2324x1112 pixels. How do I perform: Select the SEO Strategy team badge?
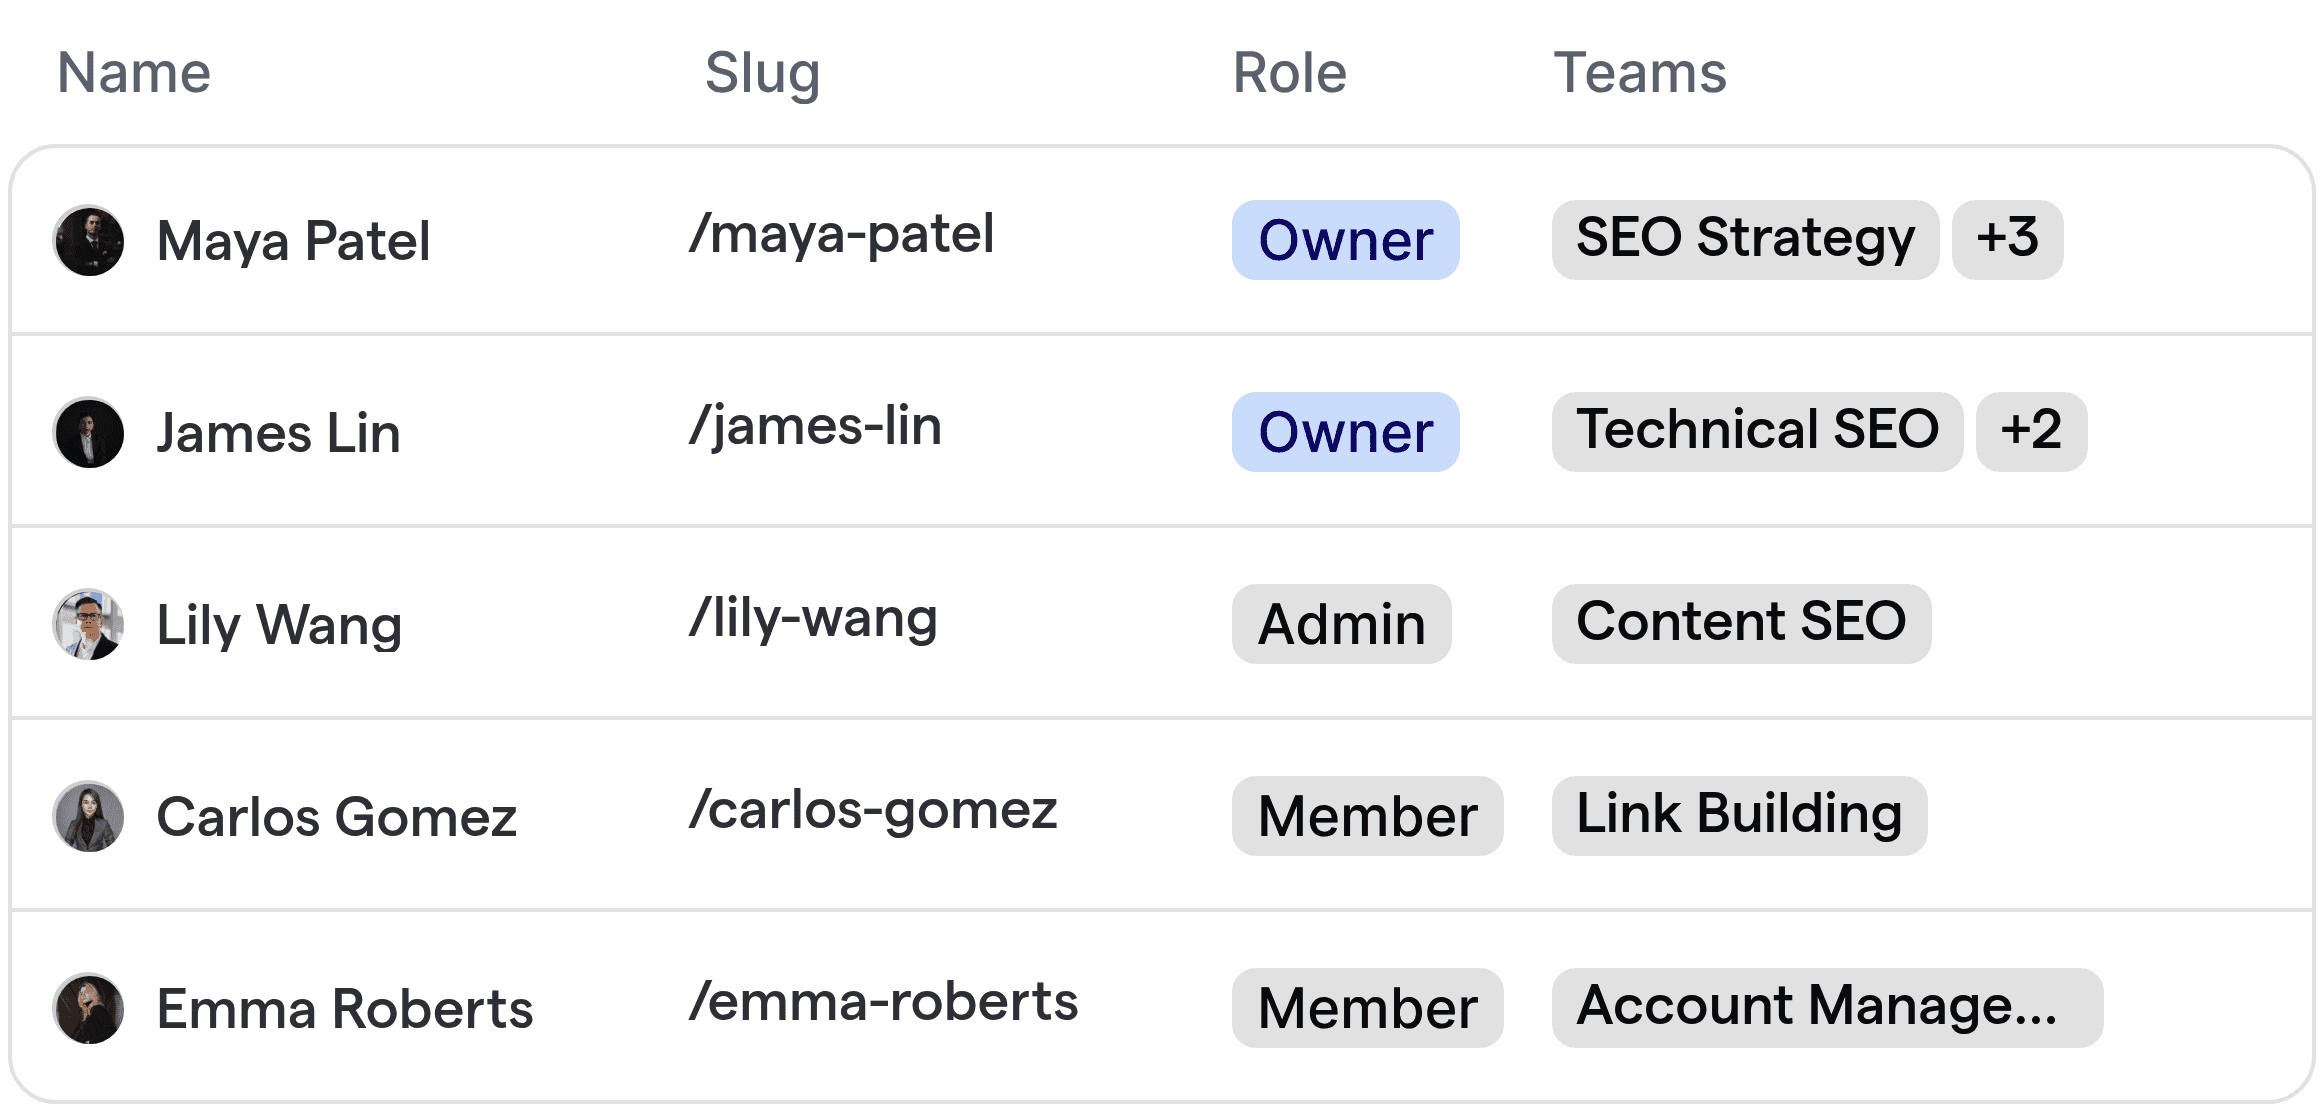tap(1744, 238)
